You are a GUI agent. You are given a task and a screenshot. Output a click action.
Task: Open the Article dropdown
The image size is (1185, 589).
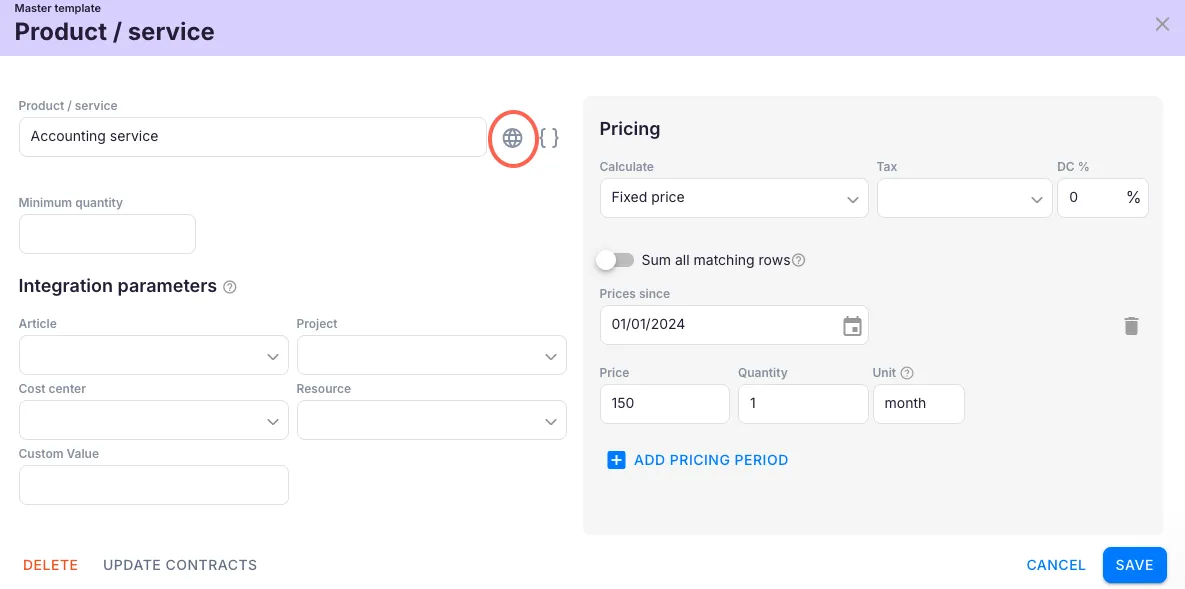point(153,356)
